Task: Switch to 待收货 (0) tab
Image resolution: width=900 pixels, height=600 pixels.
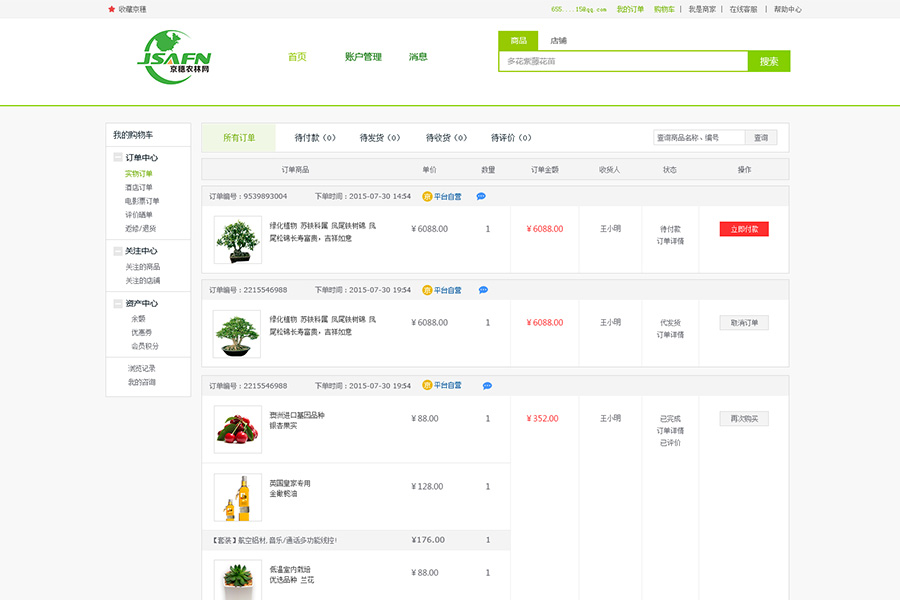Action: point(446,138)
